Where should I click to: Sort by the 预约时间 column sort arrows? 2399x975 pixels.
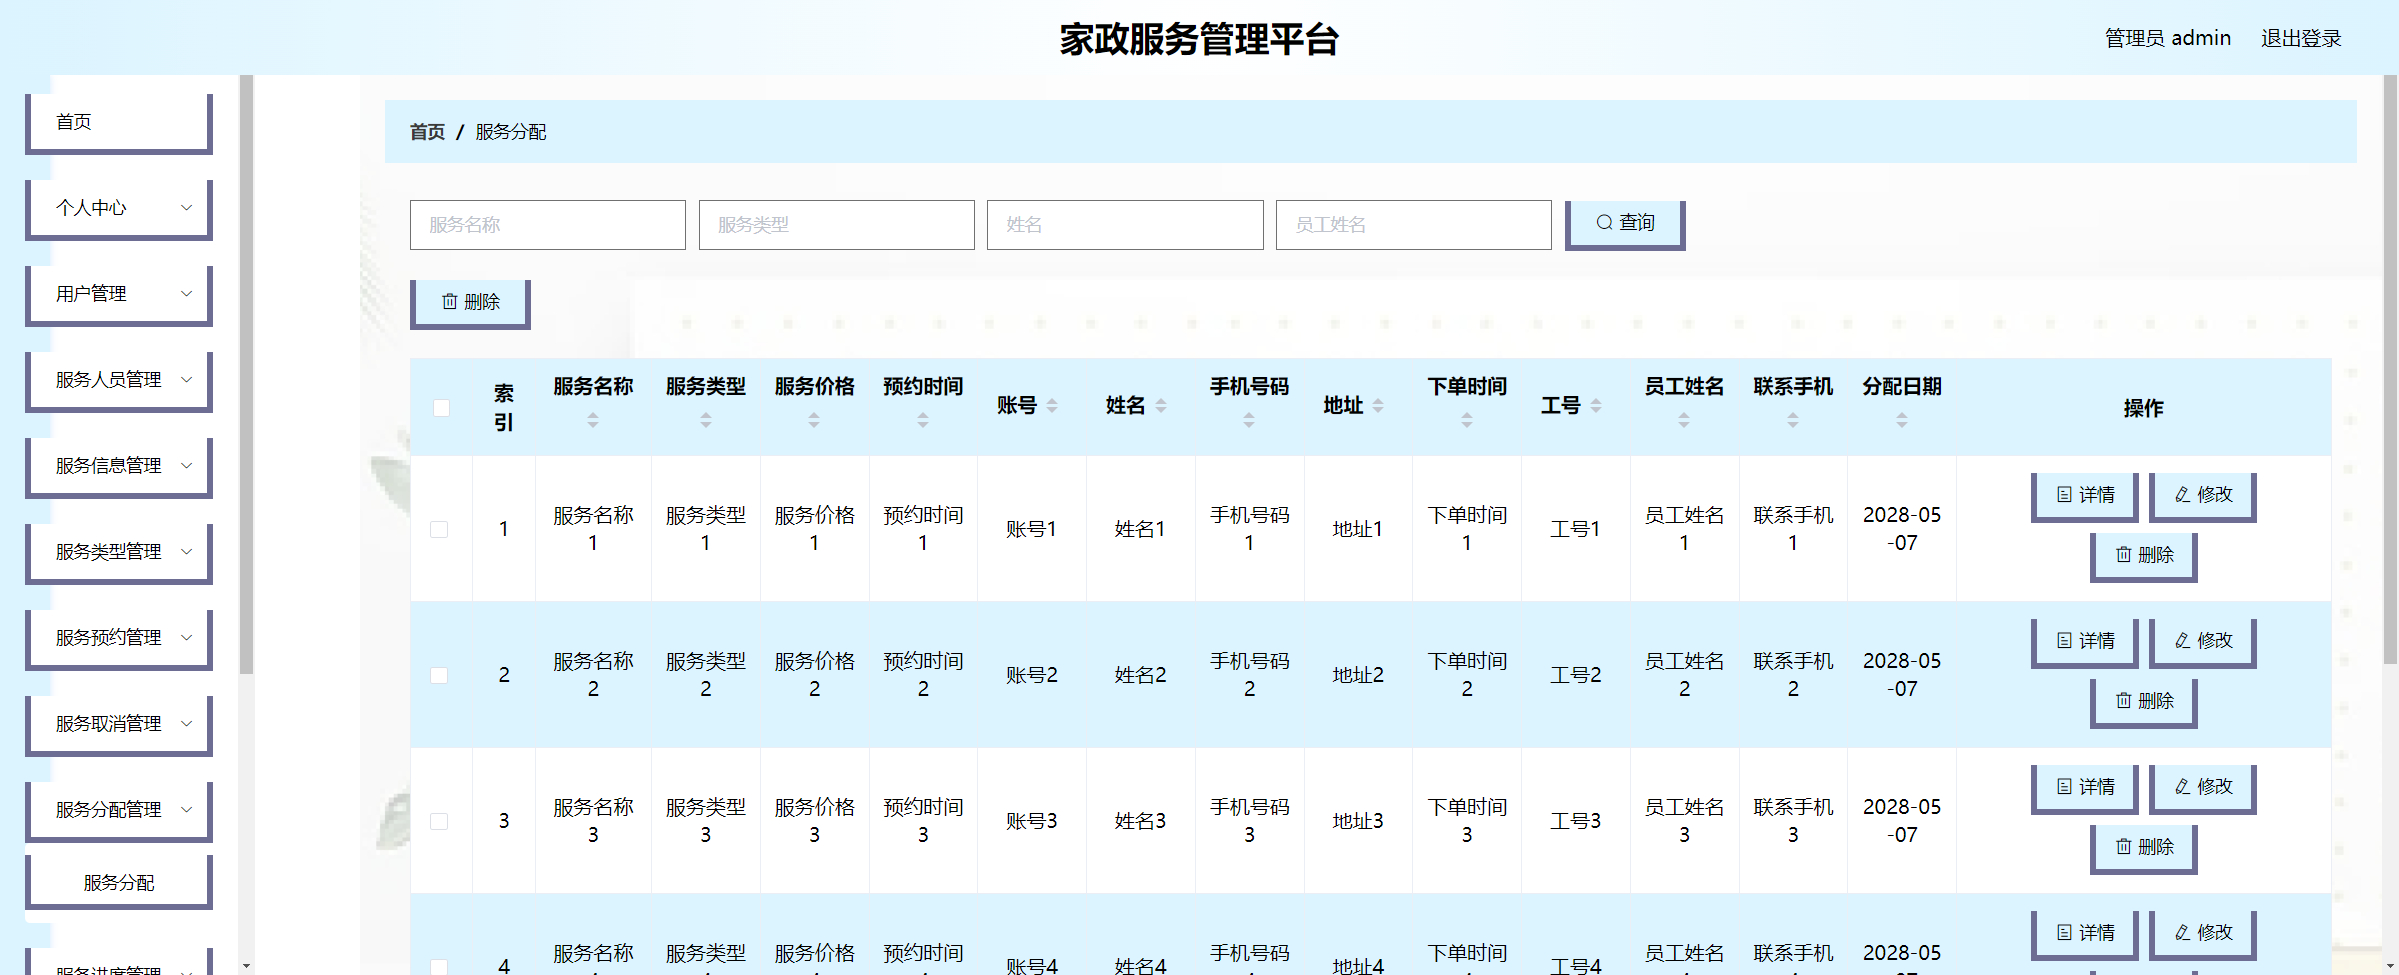[x=923, y=421]
